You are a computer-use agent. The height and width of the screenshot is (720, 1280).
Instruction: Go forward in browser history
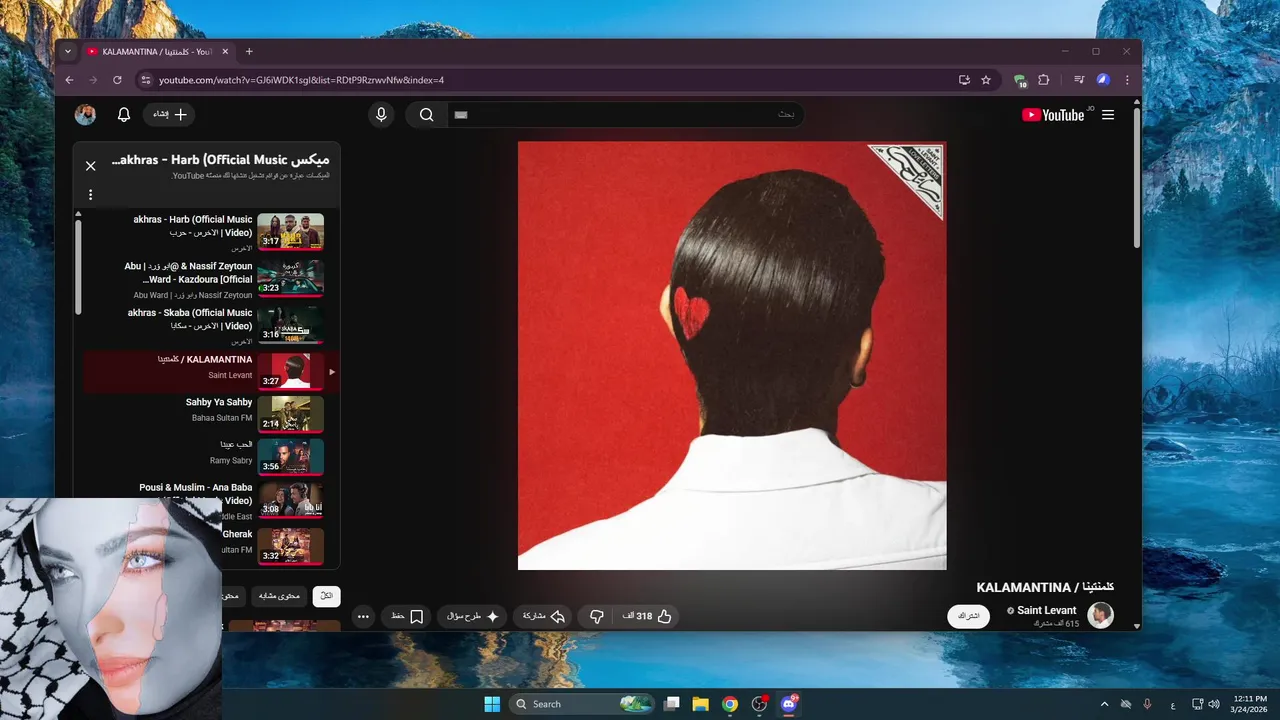[x=93, y=80]
